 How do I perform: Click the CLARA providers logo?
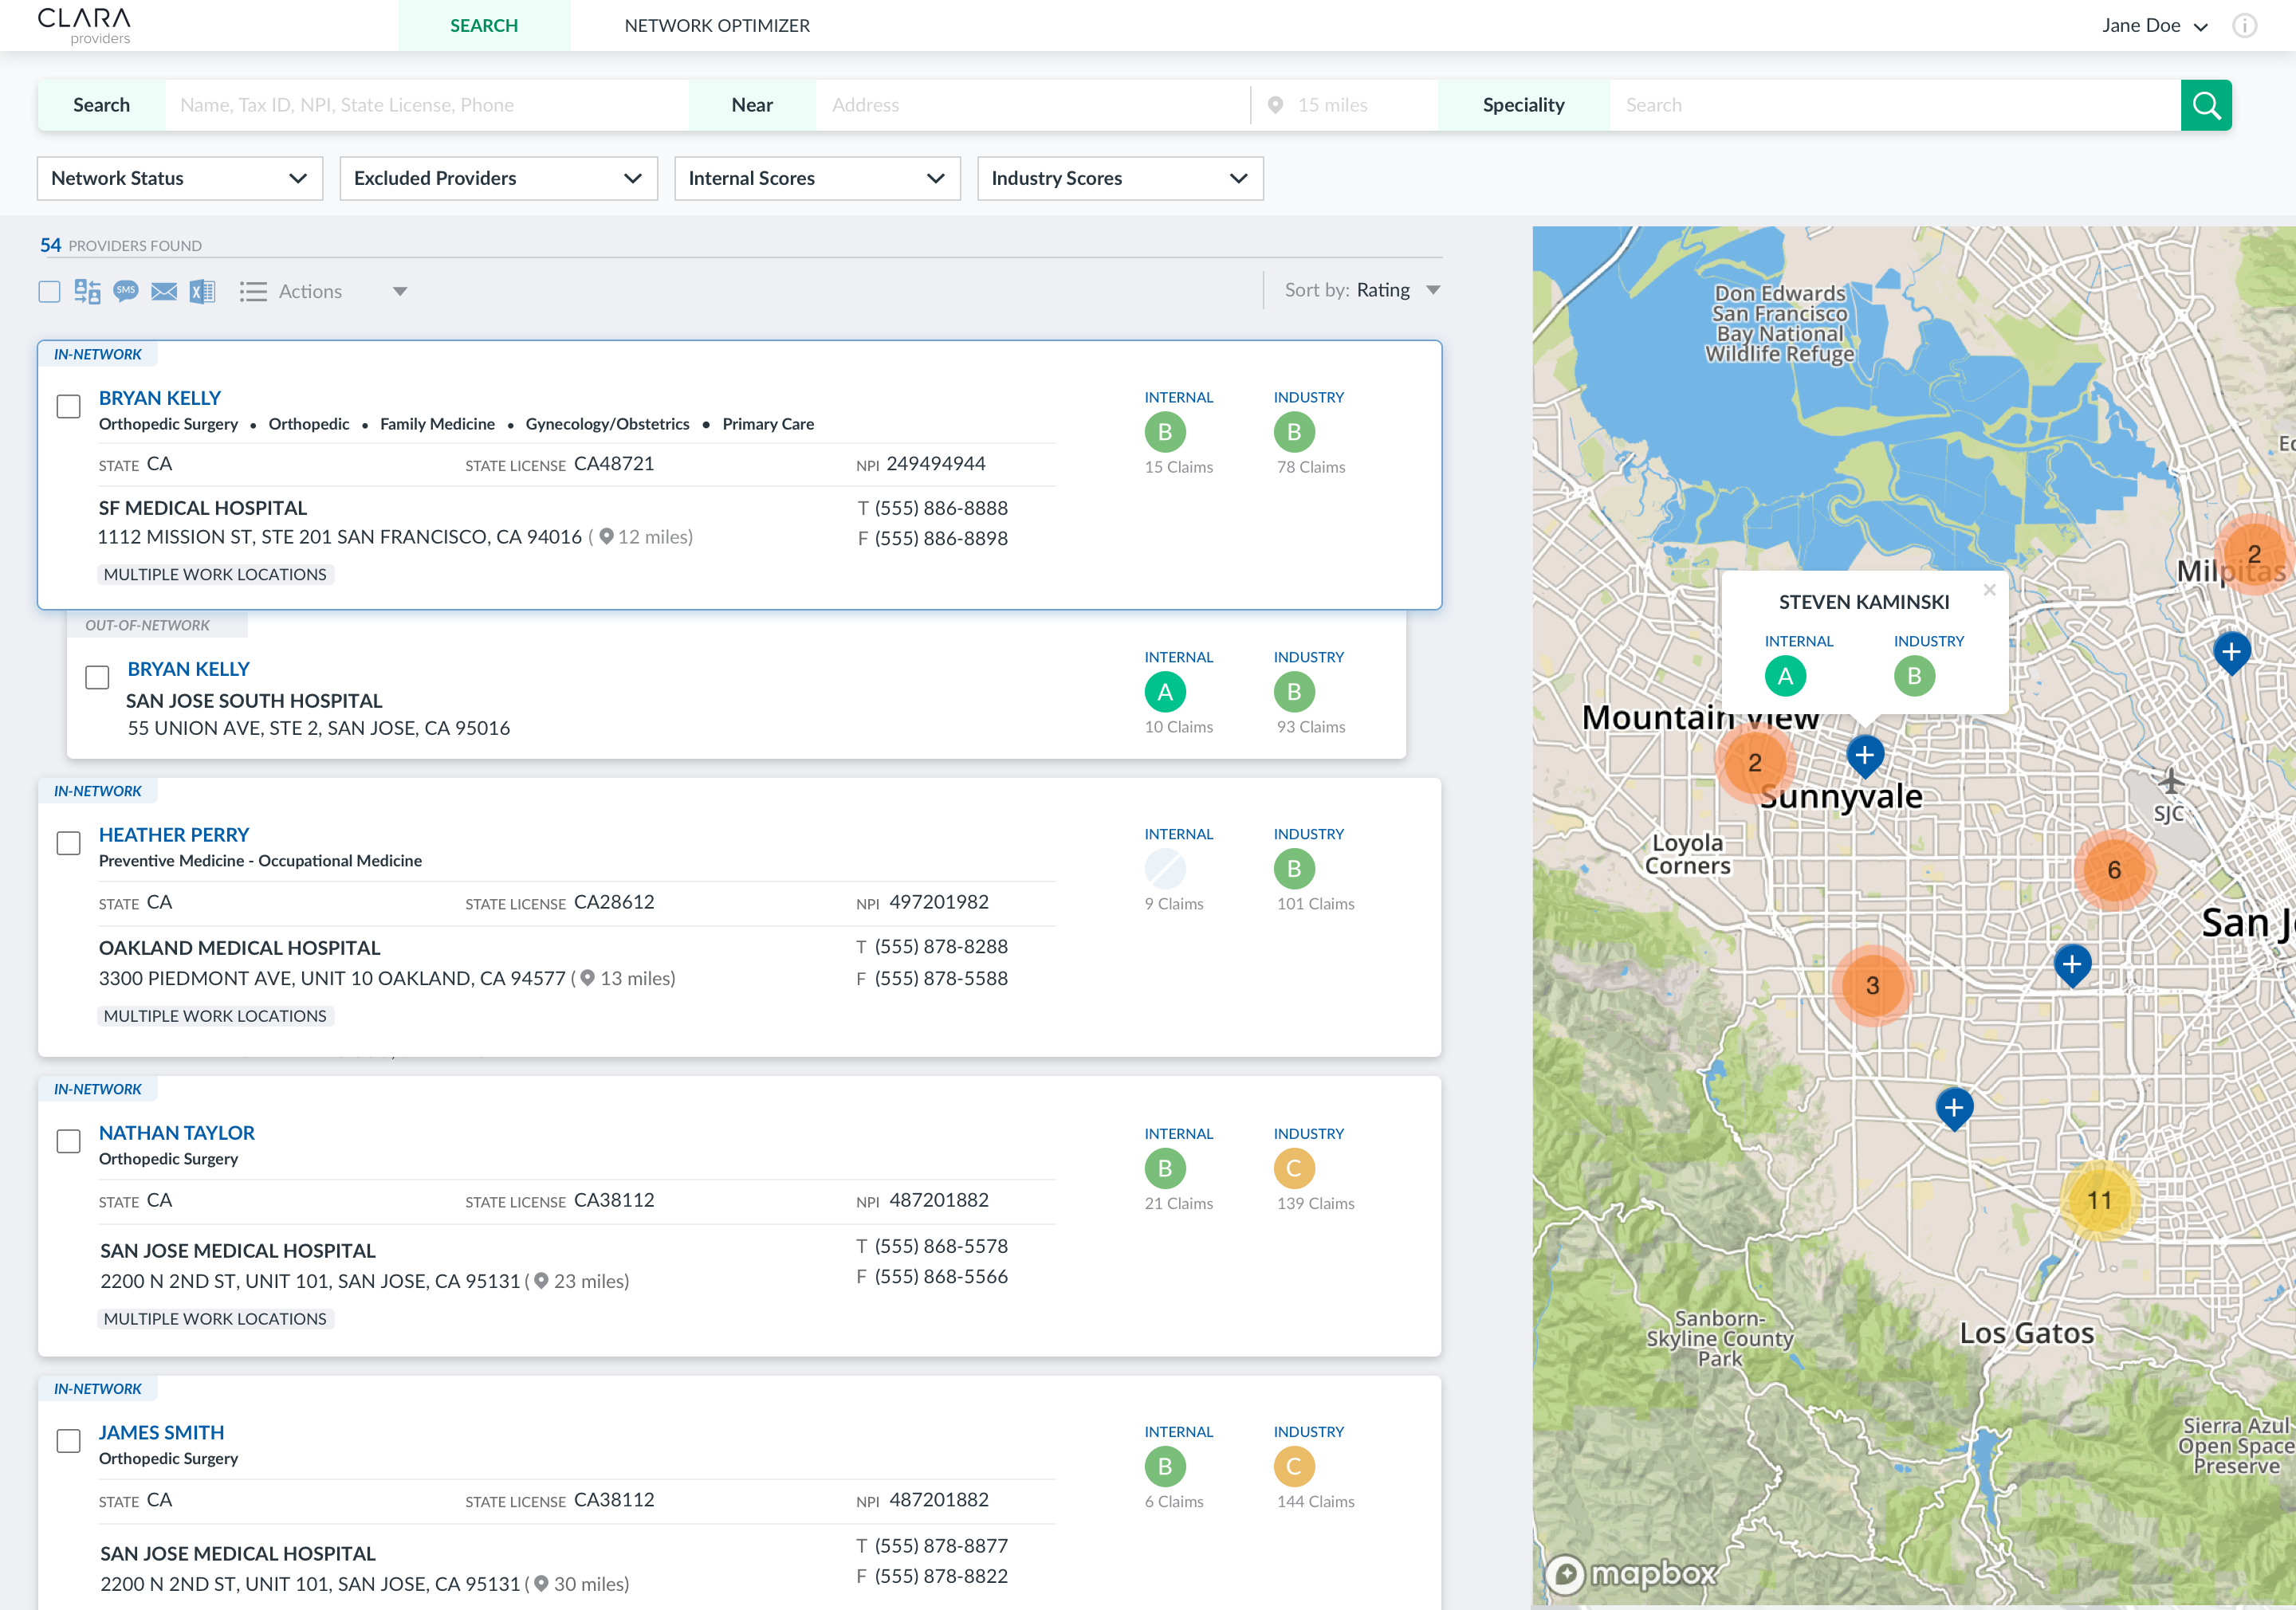click(x=85, y=26)
